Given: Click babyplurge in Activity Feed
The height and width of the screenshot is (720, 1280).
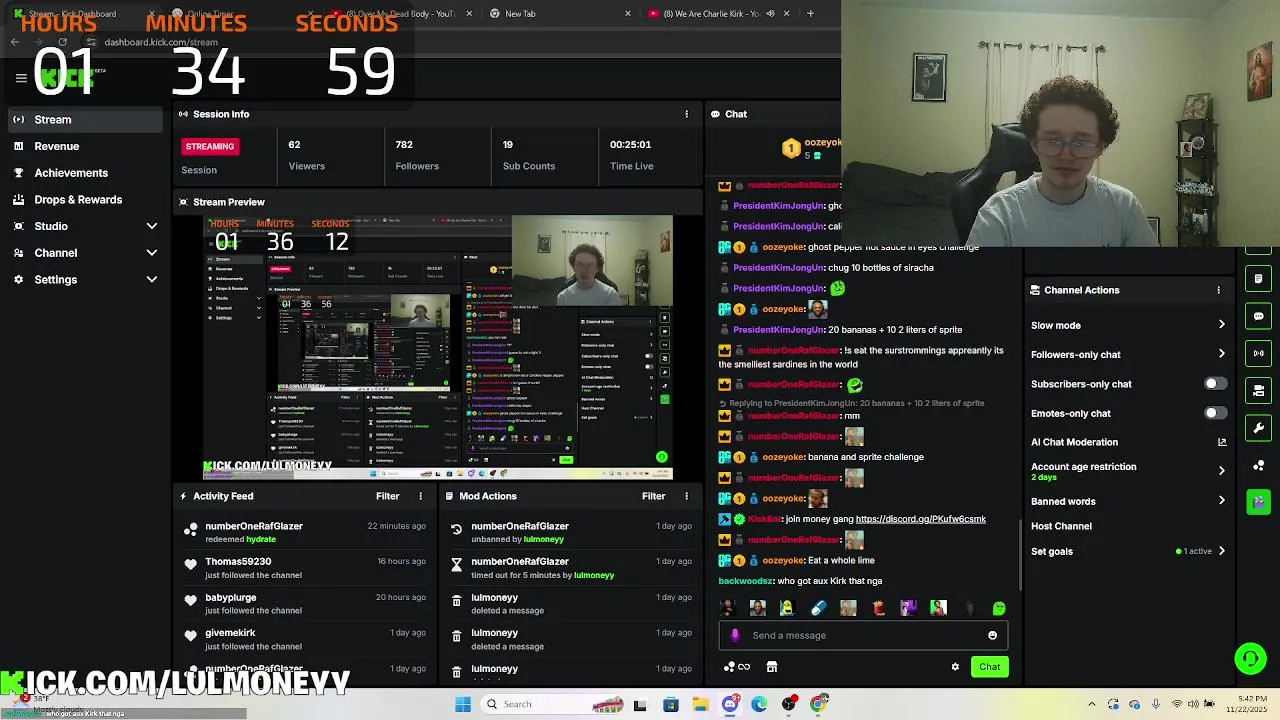Looking at the screenshot, I should [x=231, y=598].
